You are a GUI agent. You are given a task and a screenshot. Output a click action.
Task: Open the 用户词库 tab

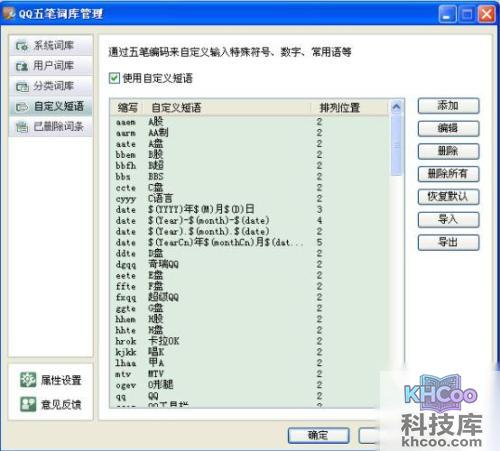coord(51,66)
